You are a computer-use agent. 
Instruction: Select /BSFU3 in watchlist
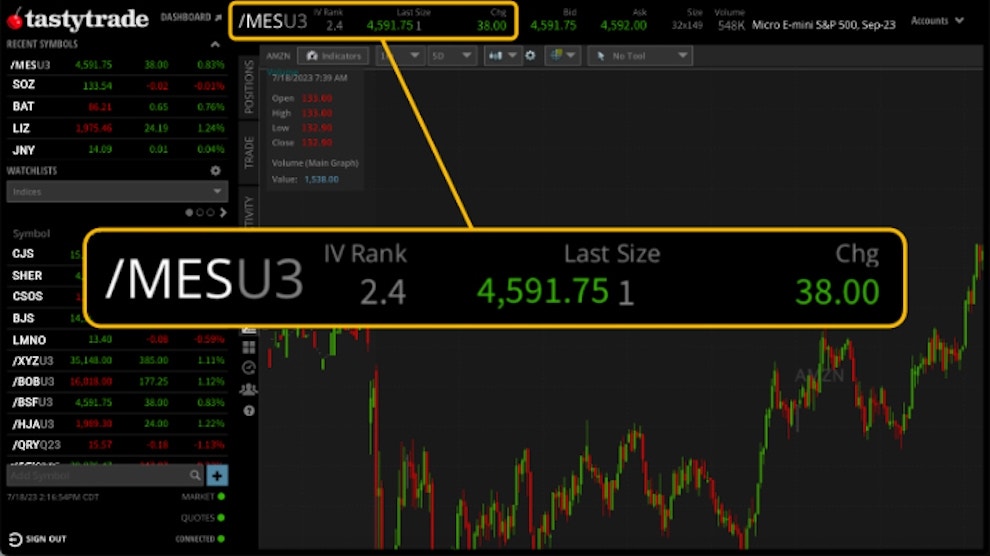click(x=117, y=402)
